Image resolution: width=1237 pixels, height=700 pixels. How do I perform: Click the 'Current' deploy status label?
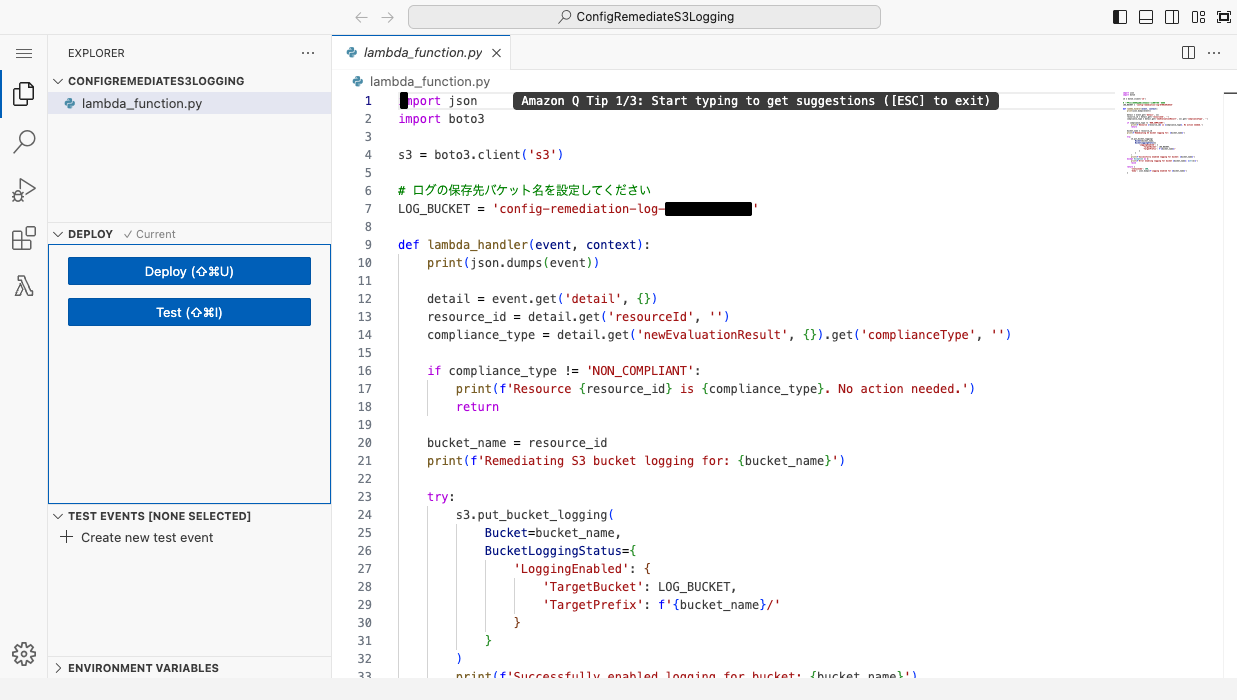point(149,234)
